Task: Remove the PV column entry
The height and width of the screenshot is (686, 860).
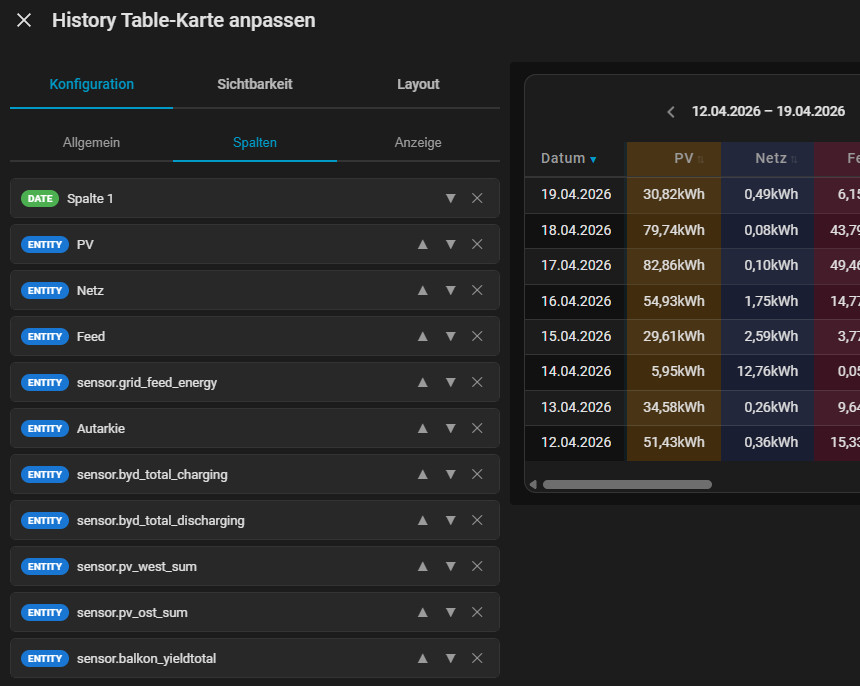Action: 477,244
